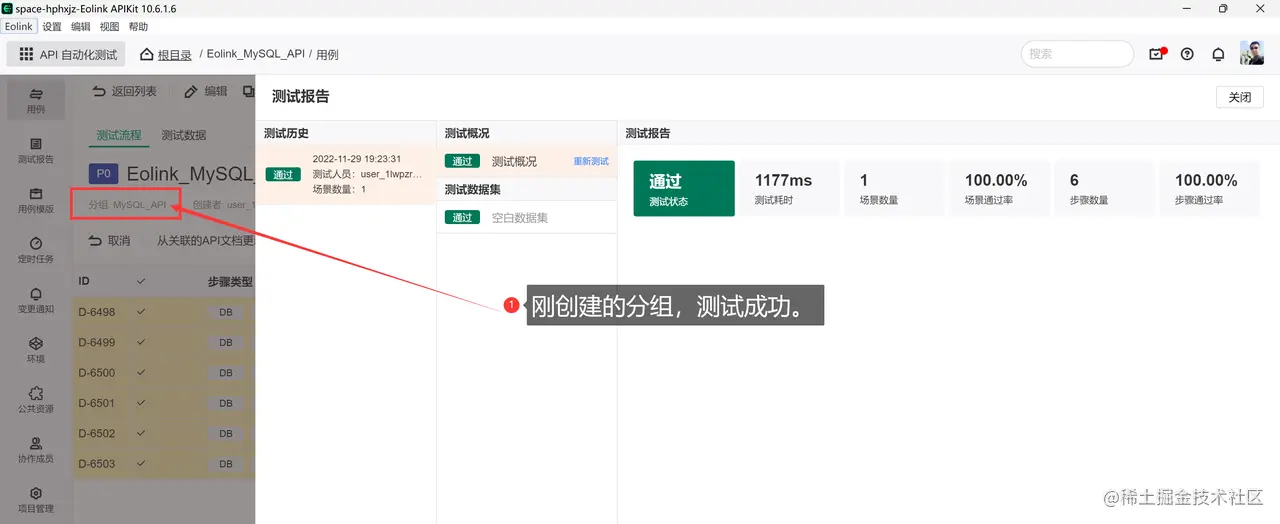
Task: Open the 环境 sidebar section
Action: tap(36, 350)
